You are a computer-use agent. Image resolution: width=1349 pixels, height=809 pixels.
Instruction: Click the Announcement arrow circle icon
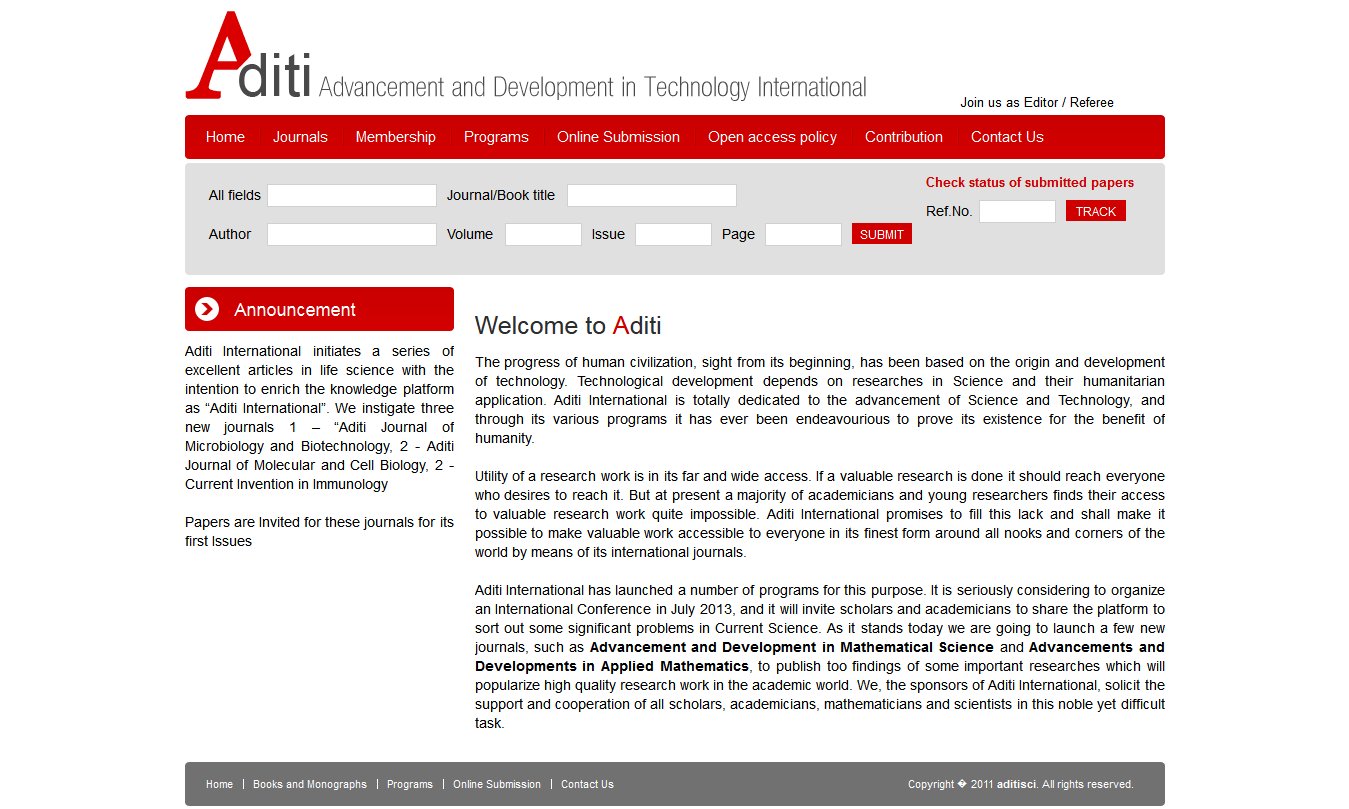tap(207, 309)
